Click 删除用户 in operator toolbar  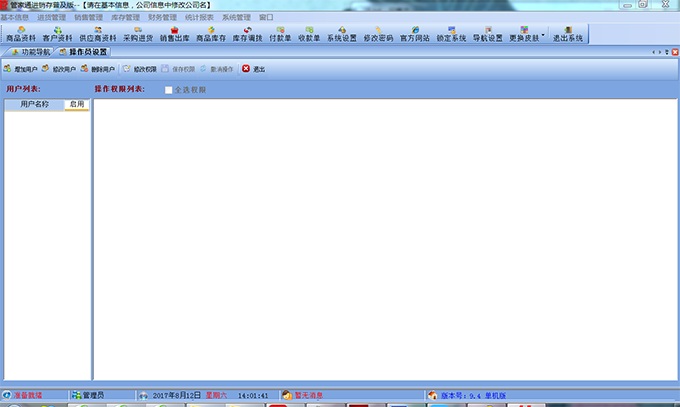point(98,69)
